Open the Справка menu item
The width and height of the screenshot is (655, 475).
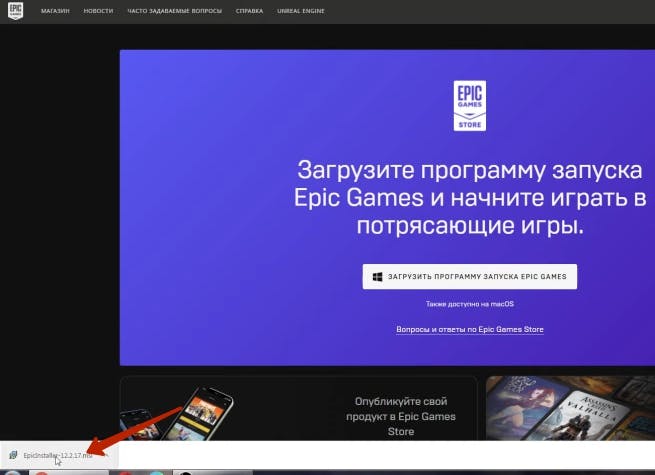(x=249, y=11)
